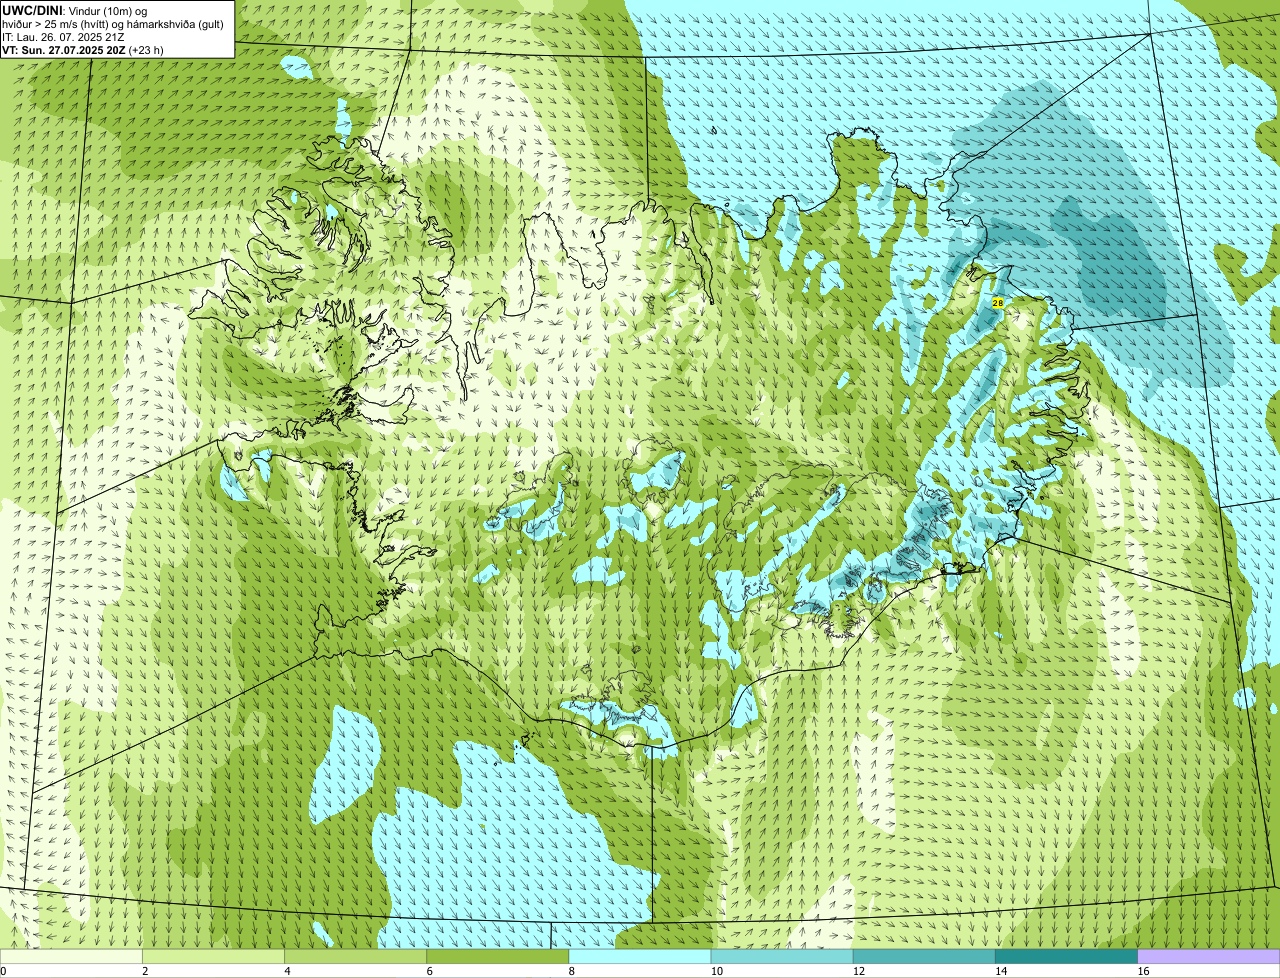Click the legend tick label '12'

858,971
